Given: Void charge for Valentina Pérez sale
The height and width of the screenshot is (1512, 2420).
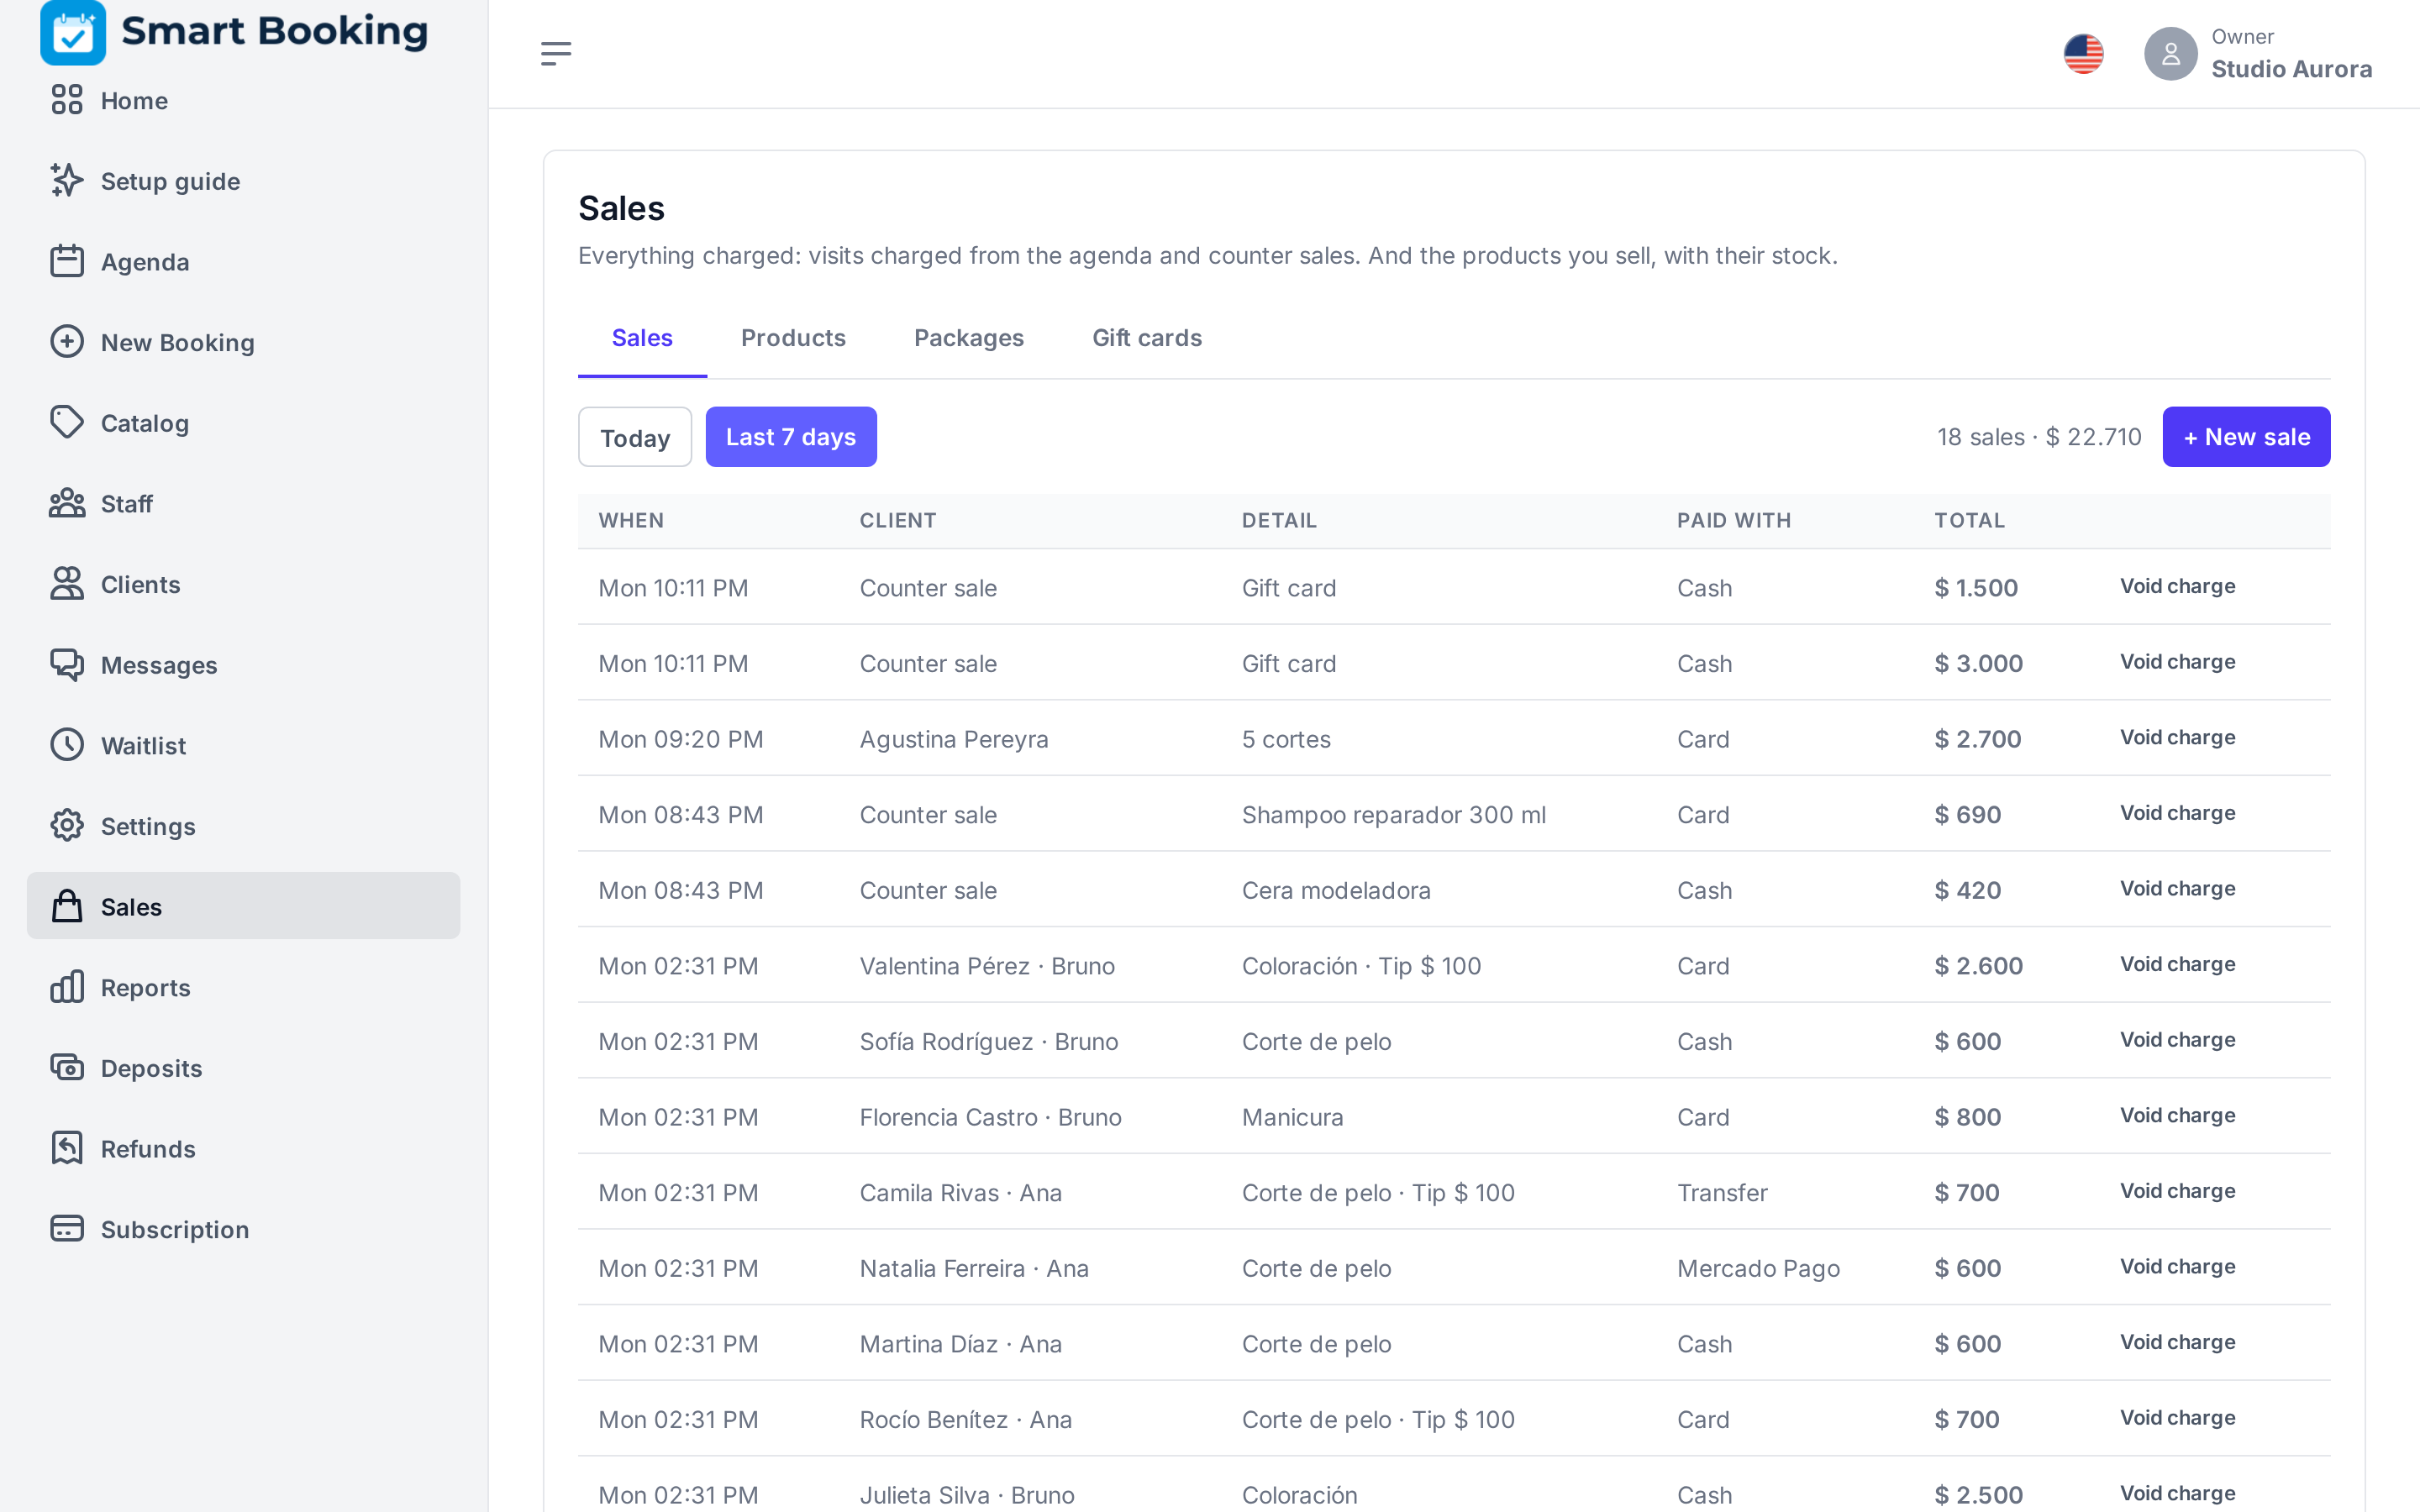Looking at the screenshot, I should click(2177, 965).
